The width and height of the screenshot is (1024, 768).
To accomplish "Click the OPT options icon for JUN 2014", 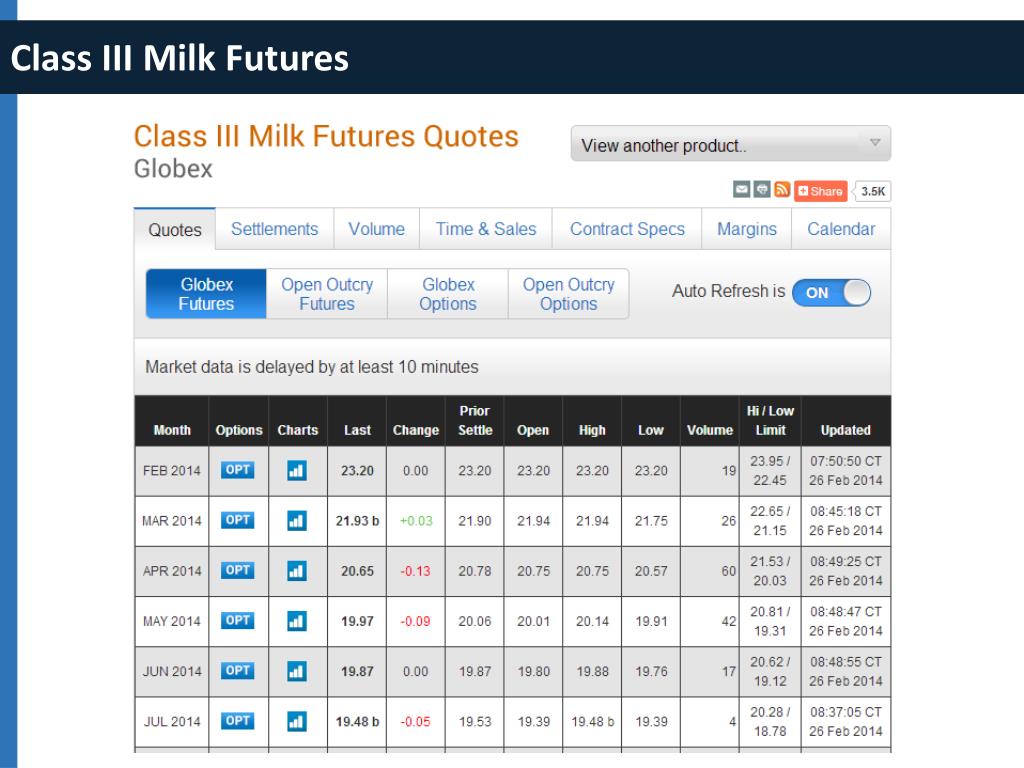I will (x=237, y=671).
